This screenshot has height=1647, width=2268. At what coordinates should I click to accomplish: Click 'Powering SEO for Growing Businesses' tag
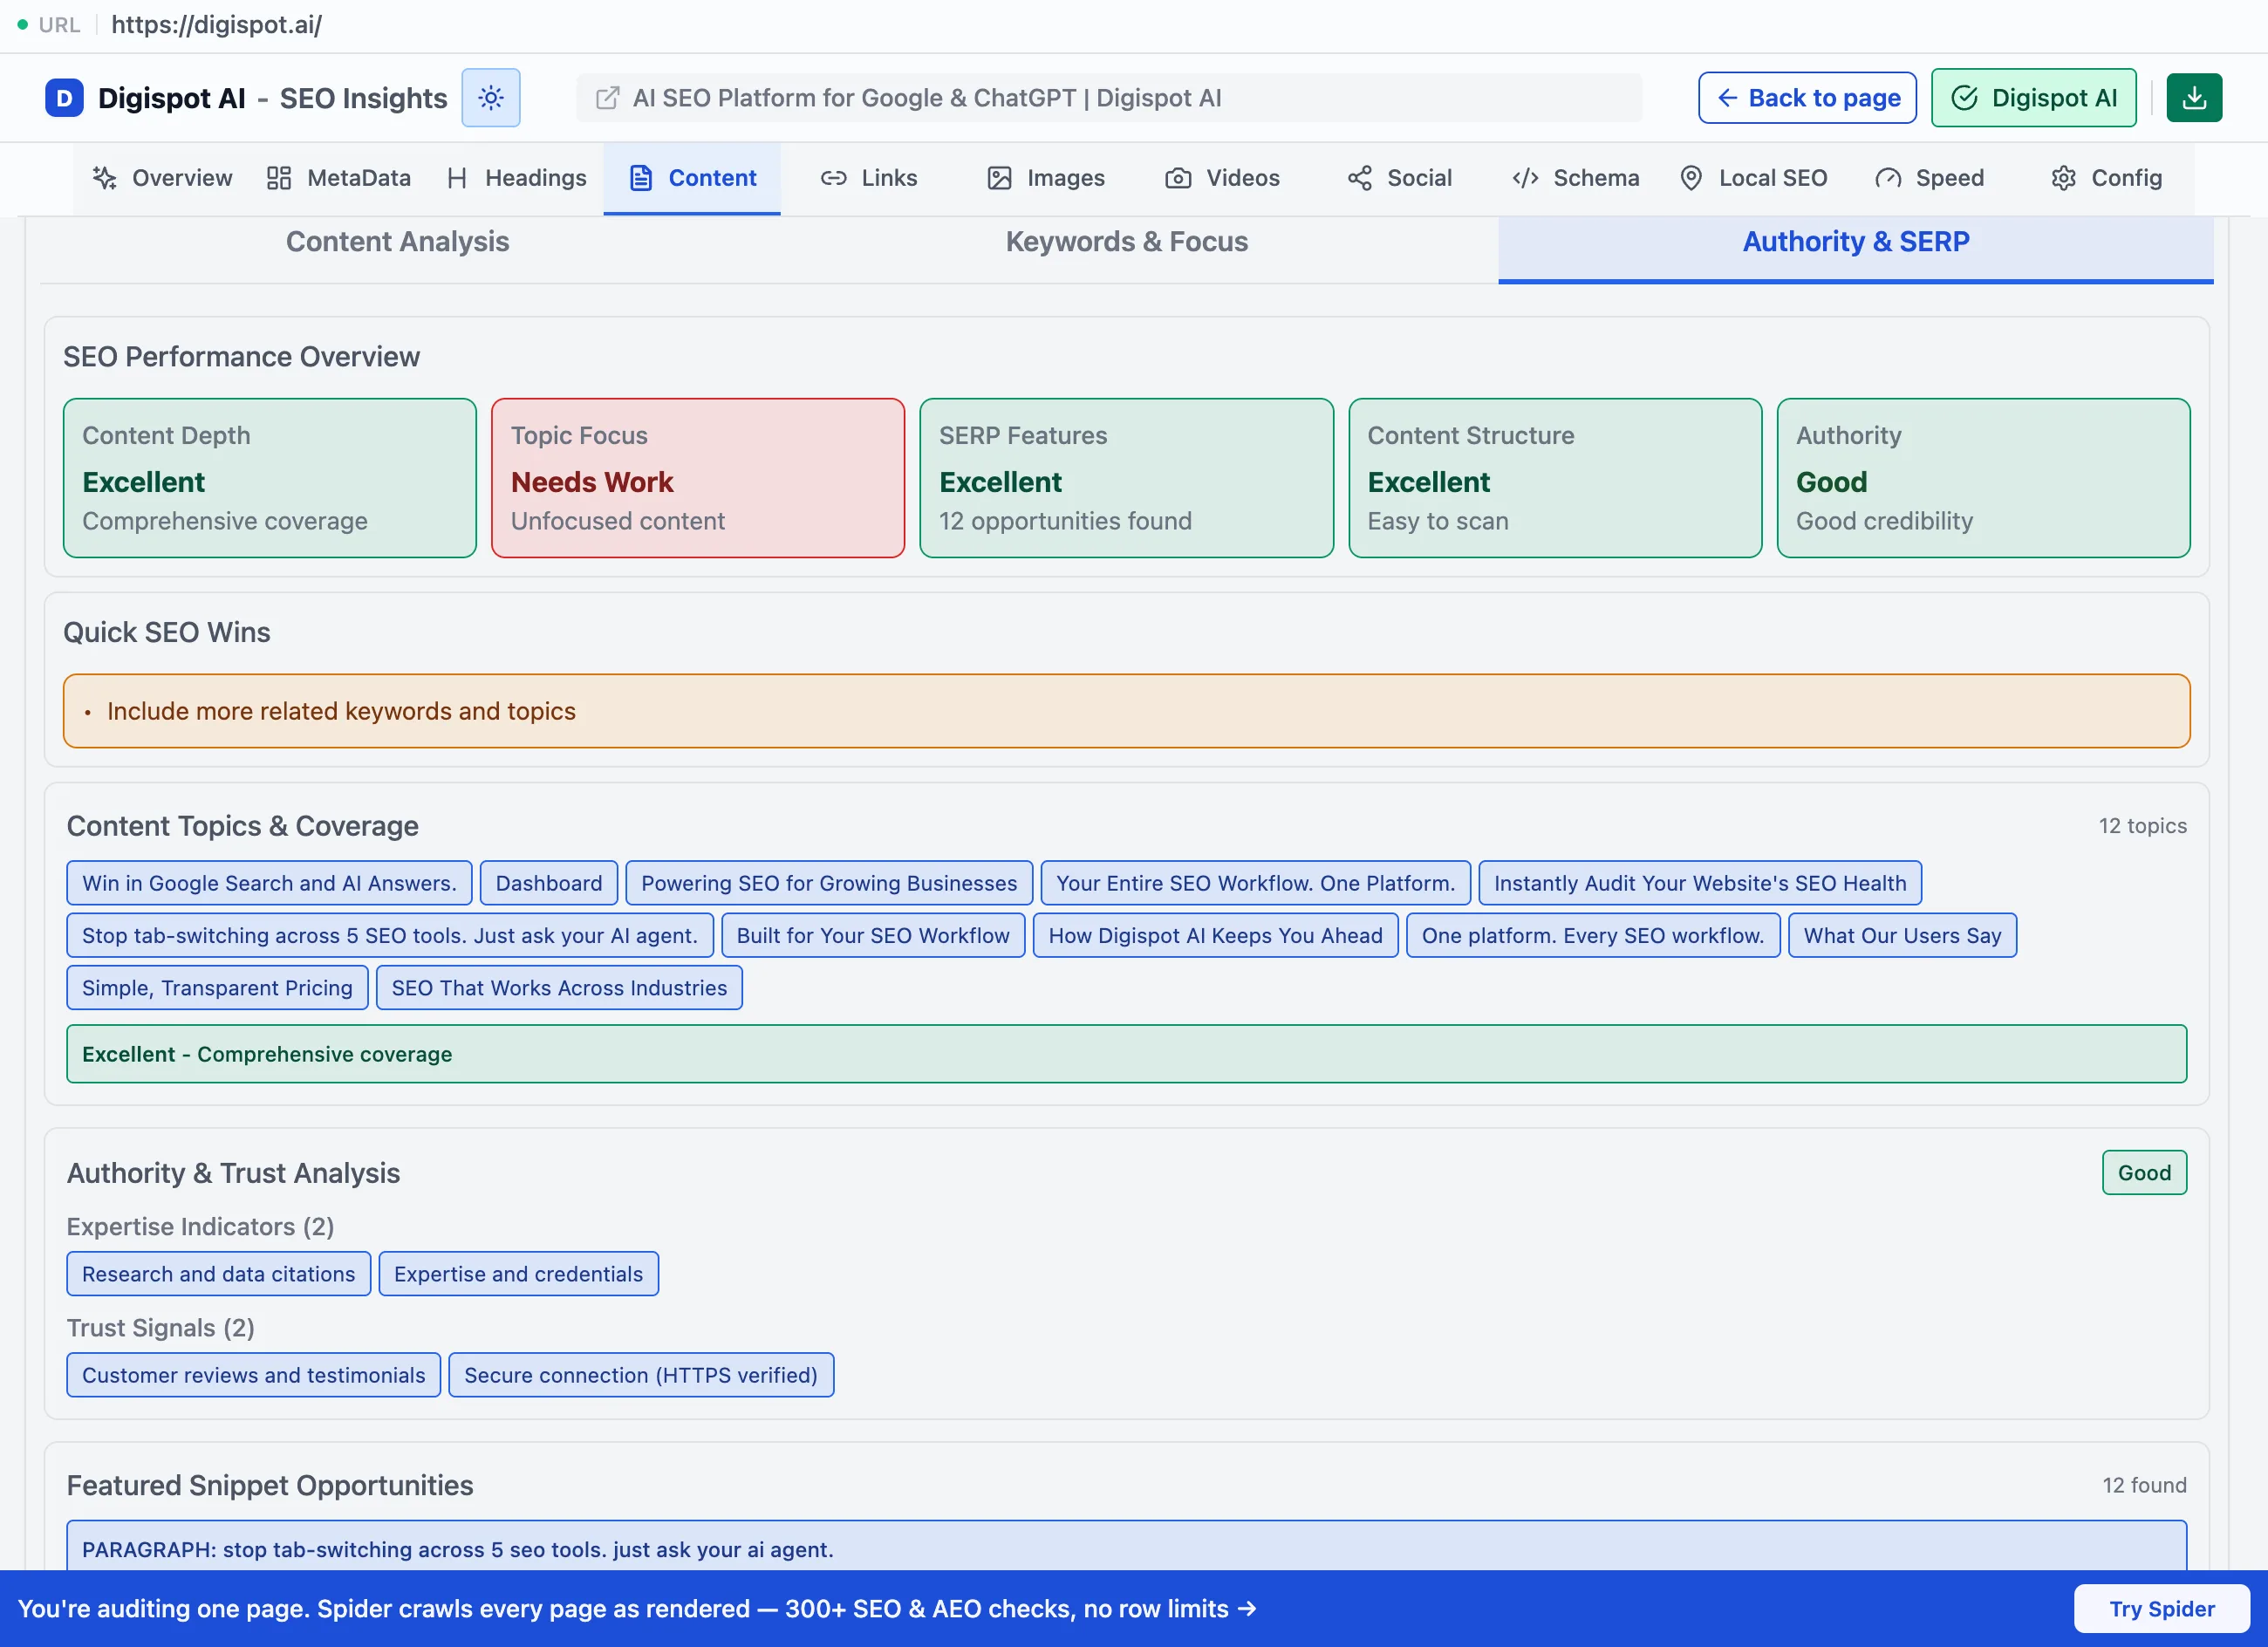pyautogui.click(x=829, y=883)
